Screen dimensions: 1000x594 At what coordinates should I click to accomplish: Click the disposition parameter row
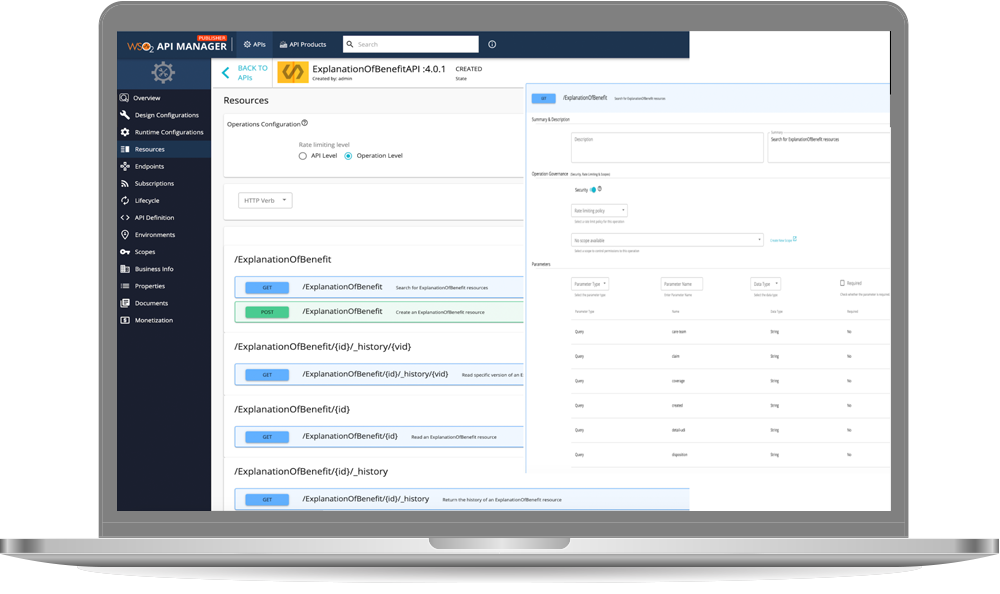tap(730, 455)
